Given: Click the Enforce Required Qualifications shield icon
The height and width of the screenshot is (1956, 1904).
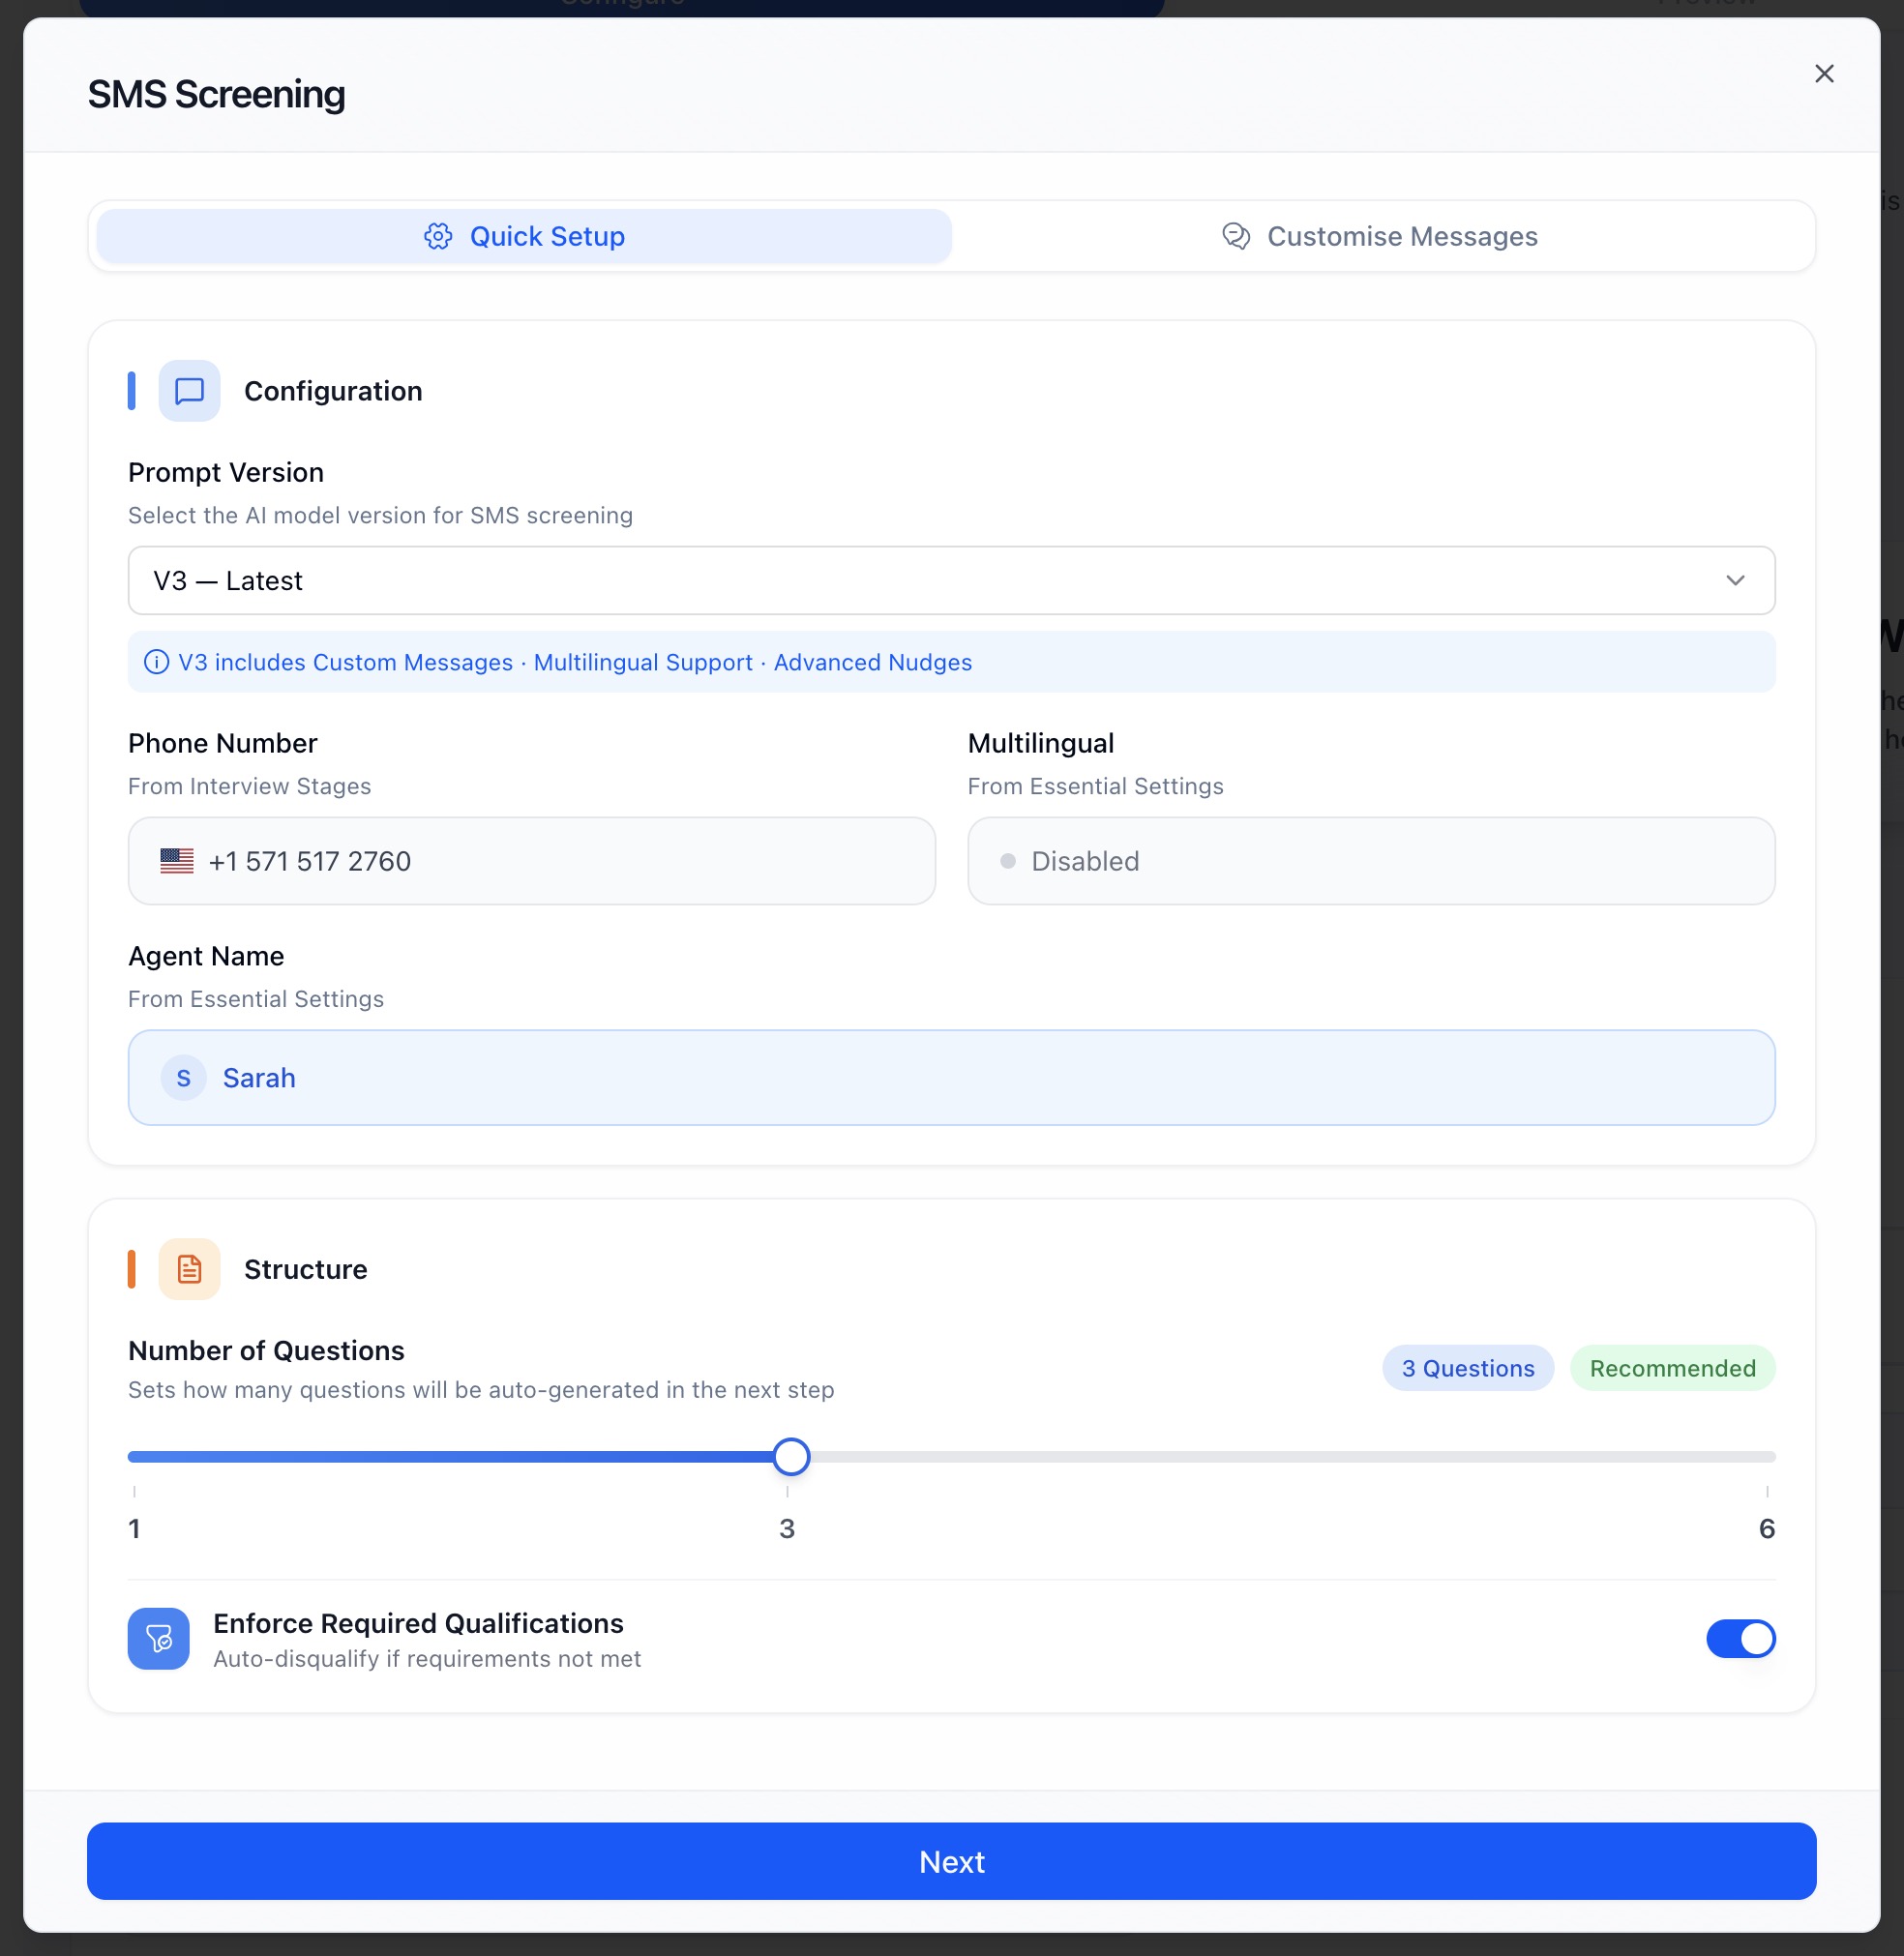Looking at the screenshot, I should point(158,1638).
